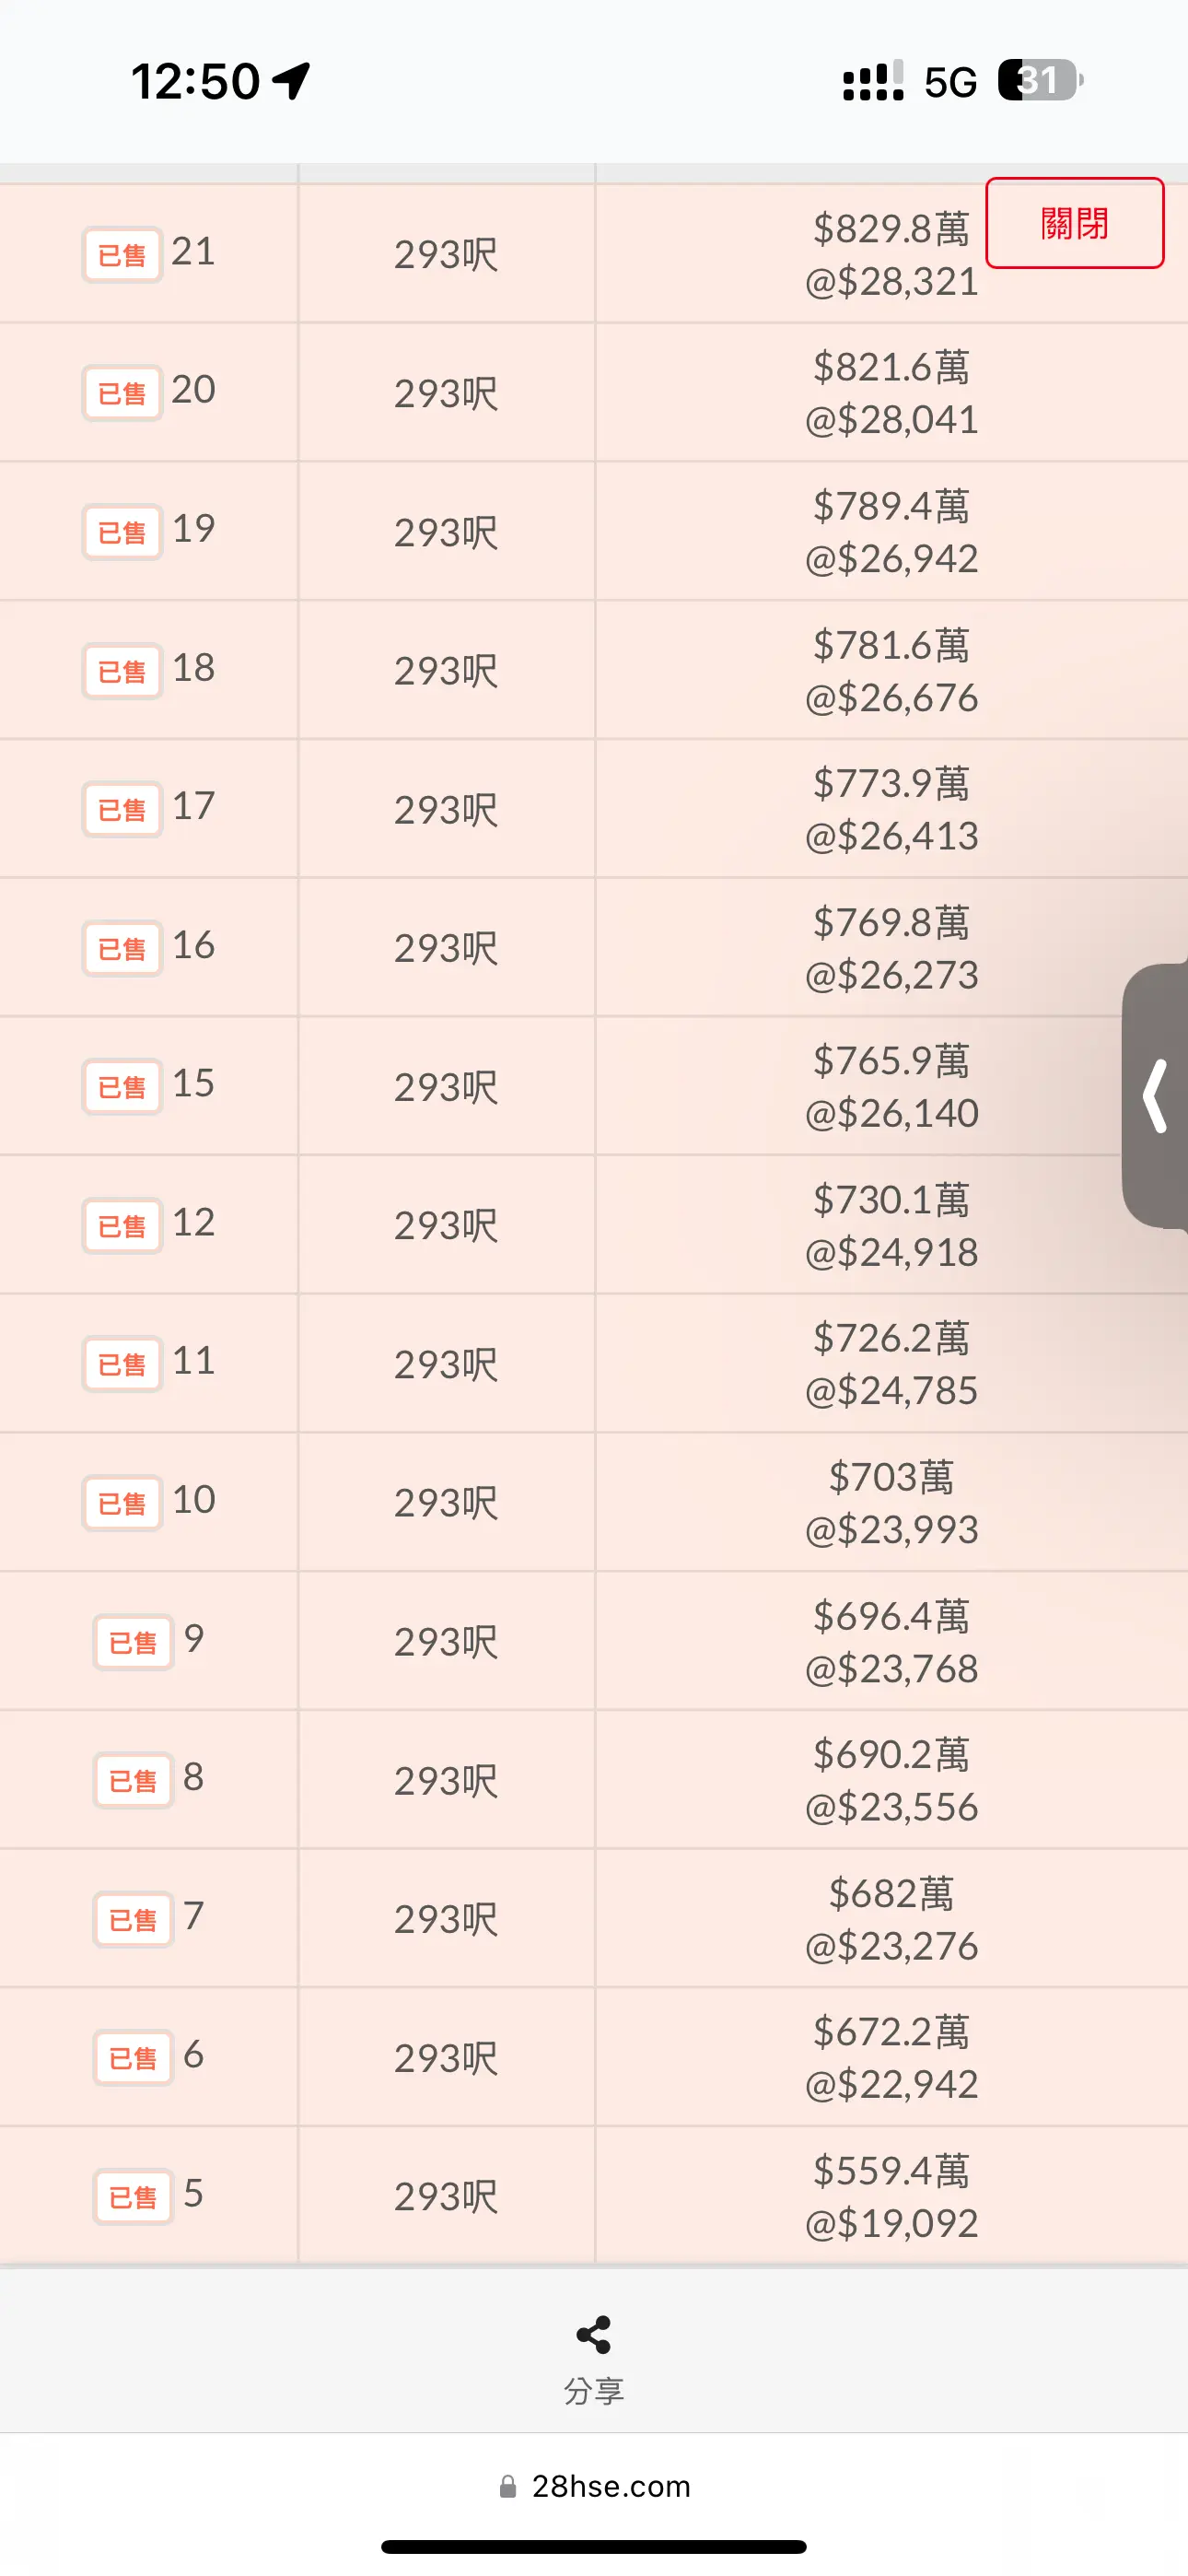The width and height of the screenshot is (1188, 2576).
Task: Tap the share icon
Action: point(593,2335)
